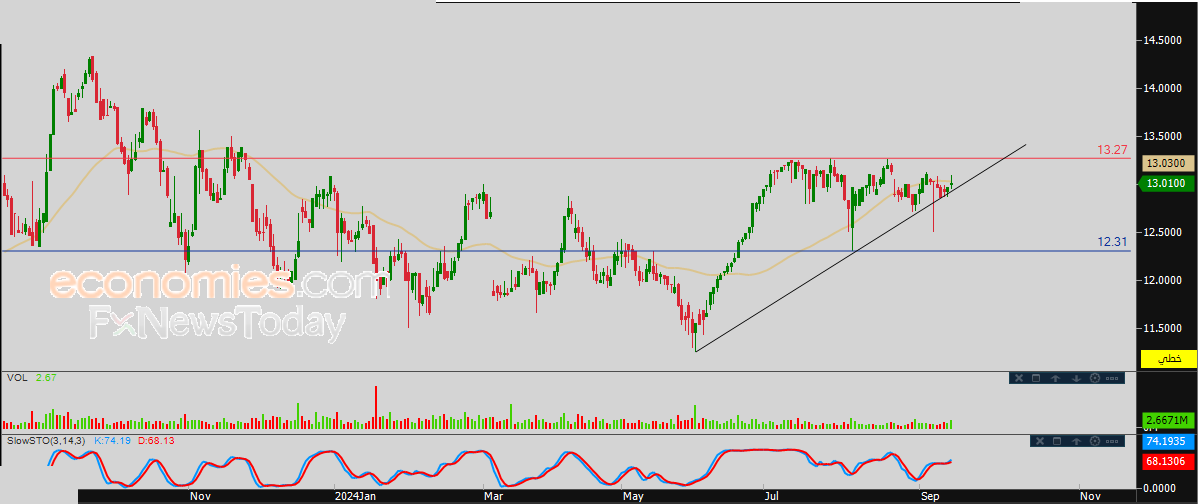Click the Nov label on left of time axis

[x=200, y=496]
